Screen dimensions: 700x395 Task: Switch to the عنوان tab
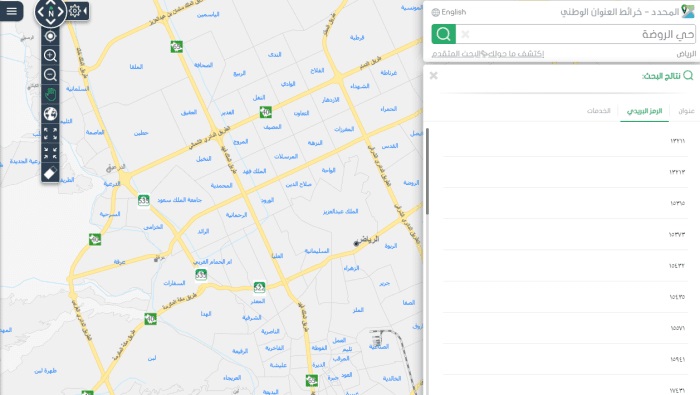point(686,111)
